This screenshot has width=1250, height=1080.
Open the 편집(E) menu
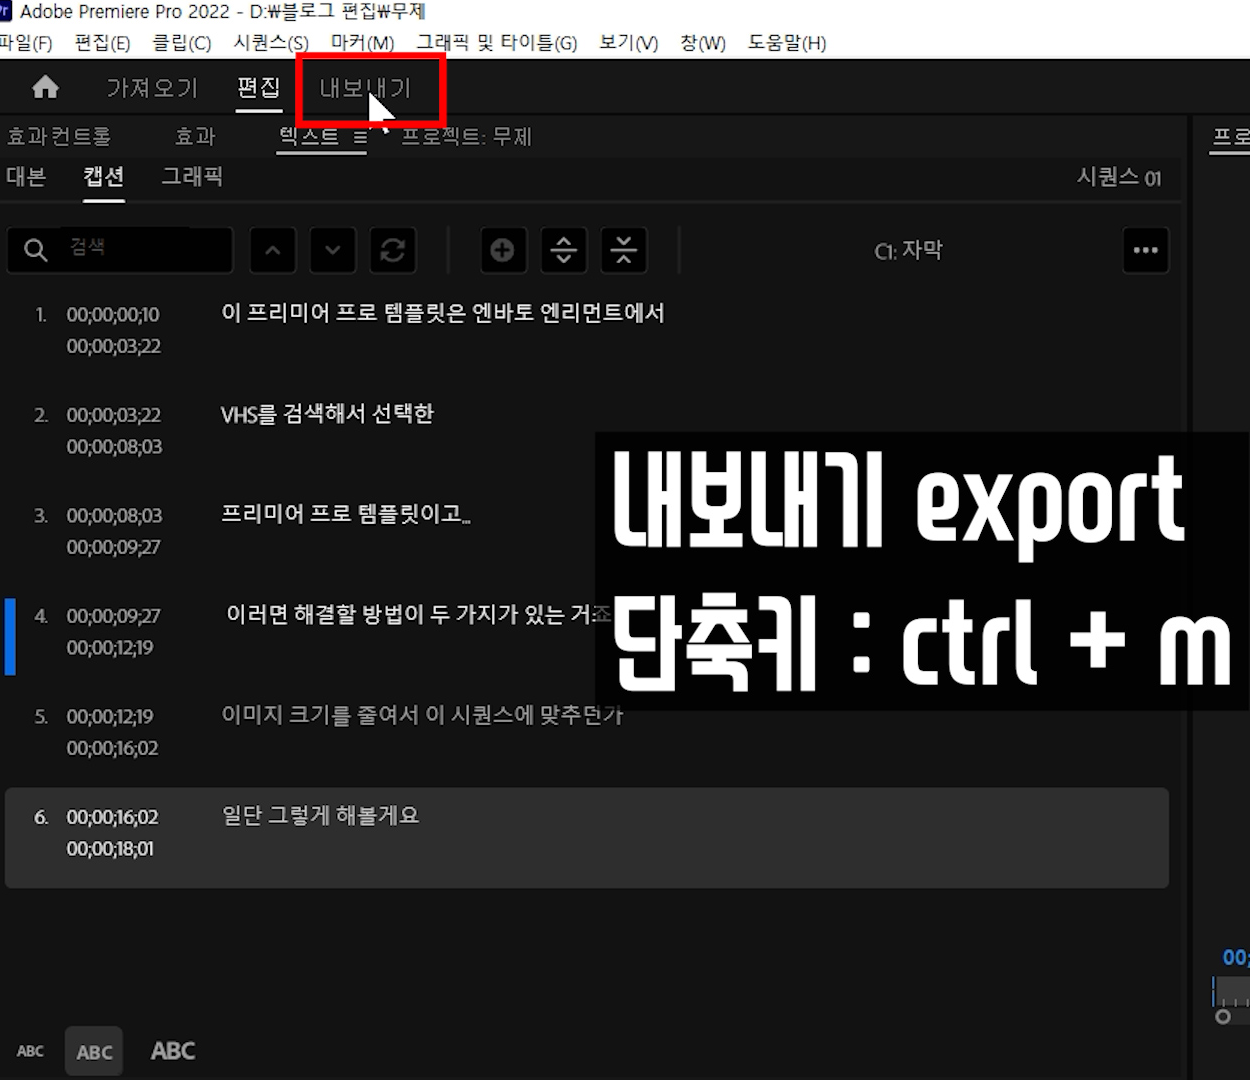point(102,43)
